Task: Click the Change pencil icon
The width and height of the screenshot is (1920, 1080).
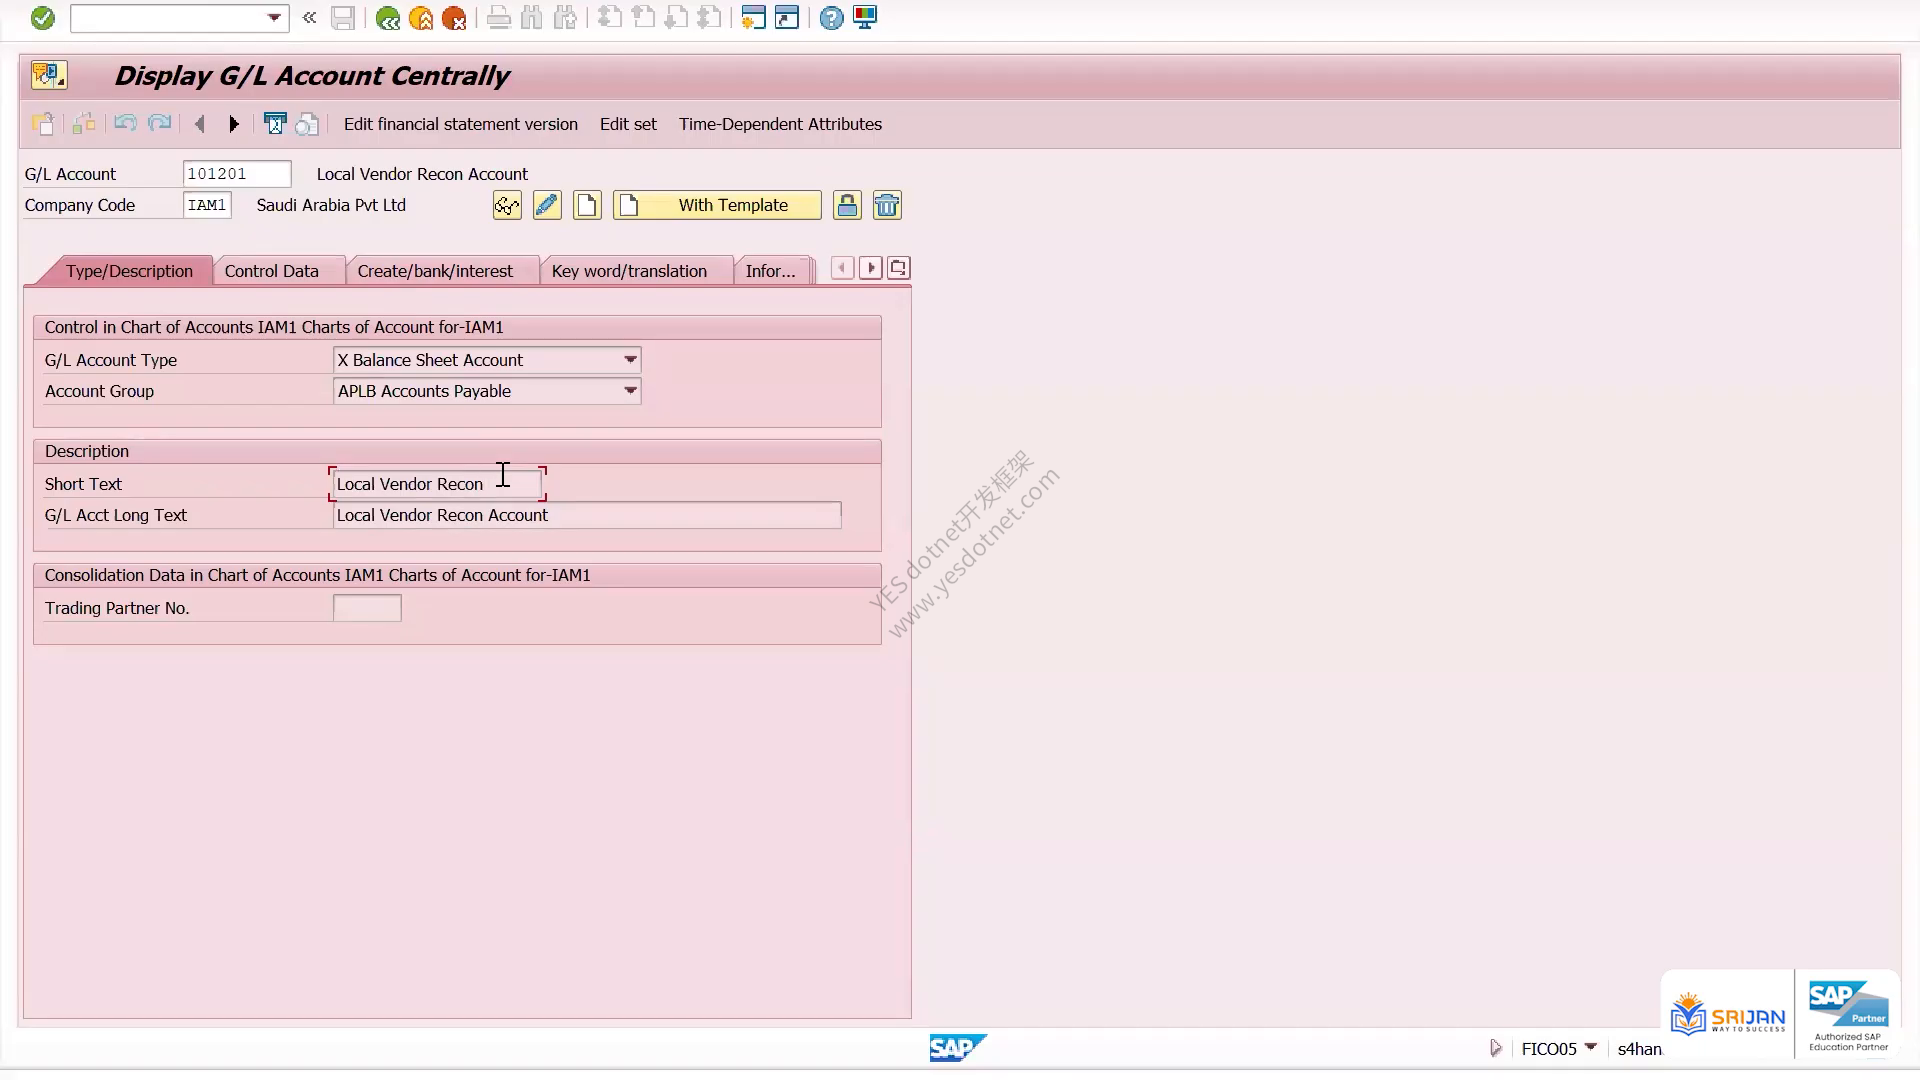Action: (x=547, y=206)
